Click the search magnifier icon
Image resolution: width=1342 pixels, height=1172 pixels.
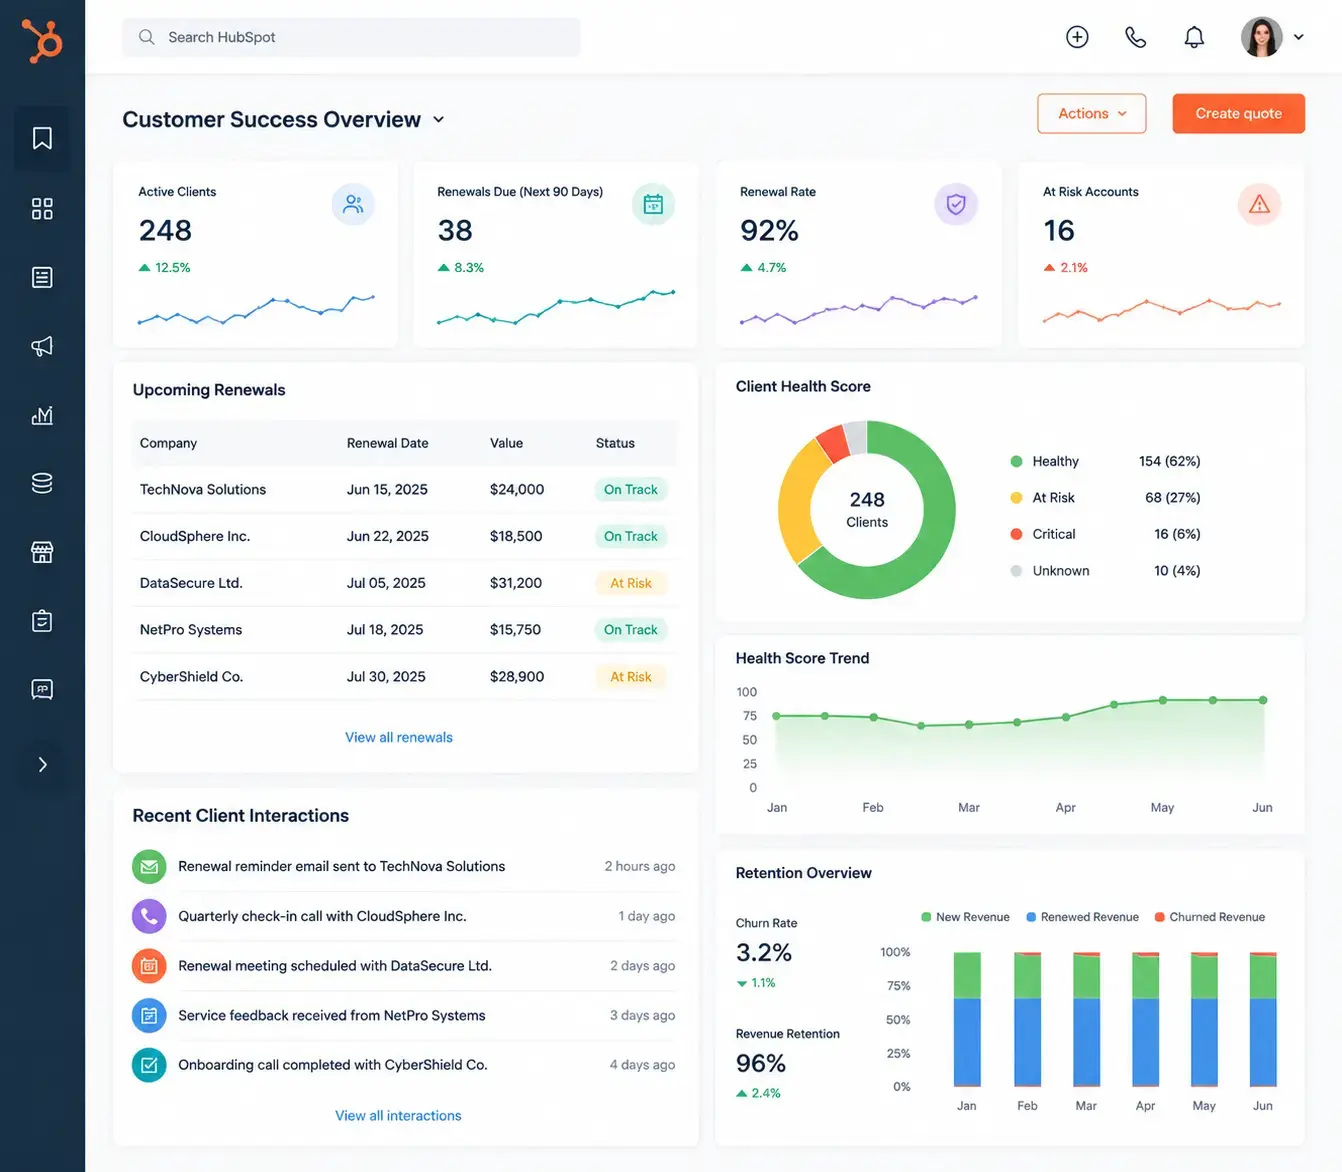coord(147,37)
